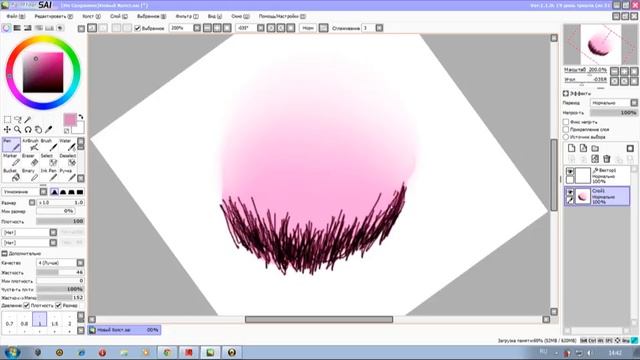Select brush size 2 preset
Image resolution: width=640 pixels, height=360 pixels.
69,319
